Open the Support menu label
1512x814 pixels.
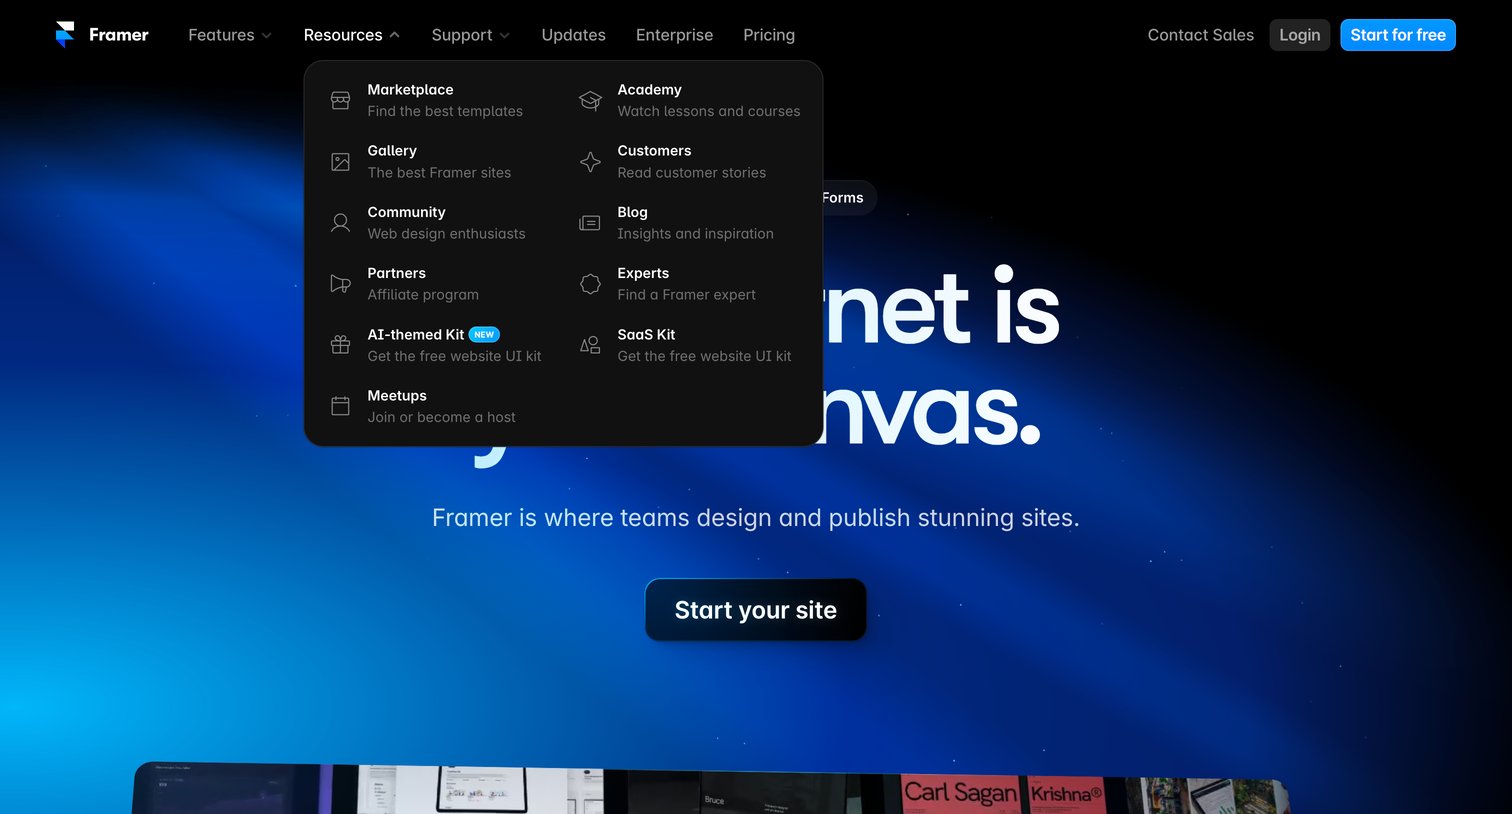click(x=462, y=35)
